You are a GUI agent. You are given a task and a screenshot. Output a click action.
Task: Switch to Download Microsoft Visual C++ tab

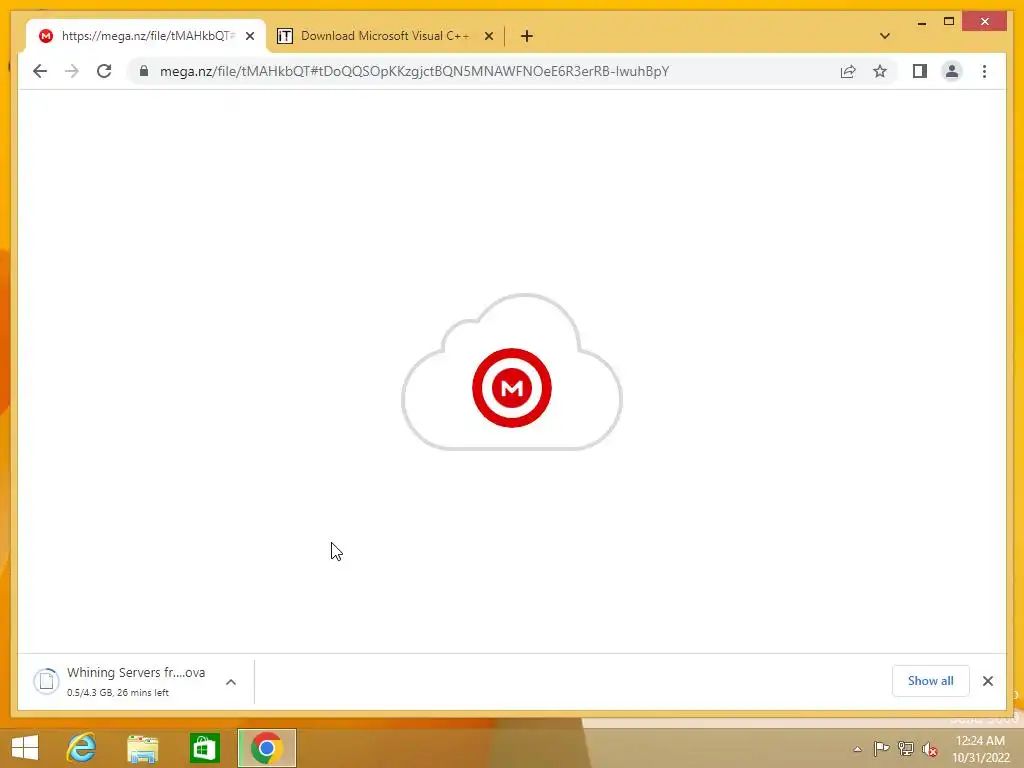[x=385, y=36]
